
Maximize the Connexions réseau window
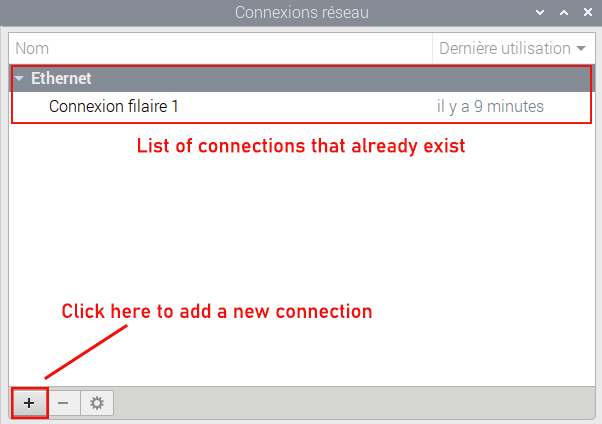pyautogui.click(x=563, y=13)
